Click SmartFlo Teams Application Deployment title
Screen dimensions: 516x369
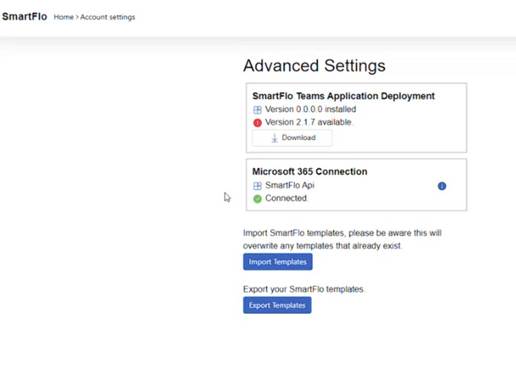click(343, 96)
